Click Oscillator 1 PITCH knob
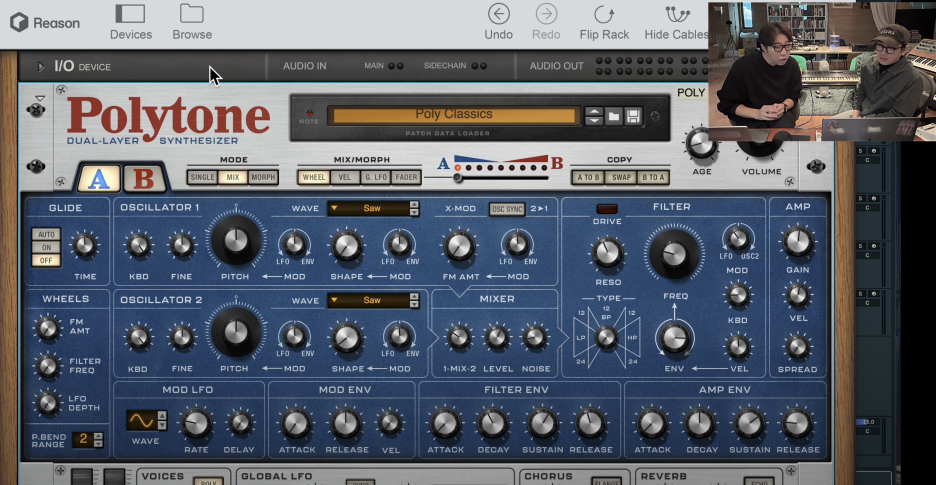This screenshot has height=485, width=936. 236,240
